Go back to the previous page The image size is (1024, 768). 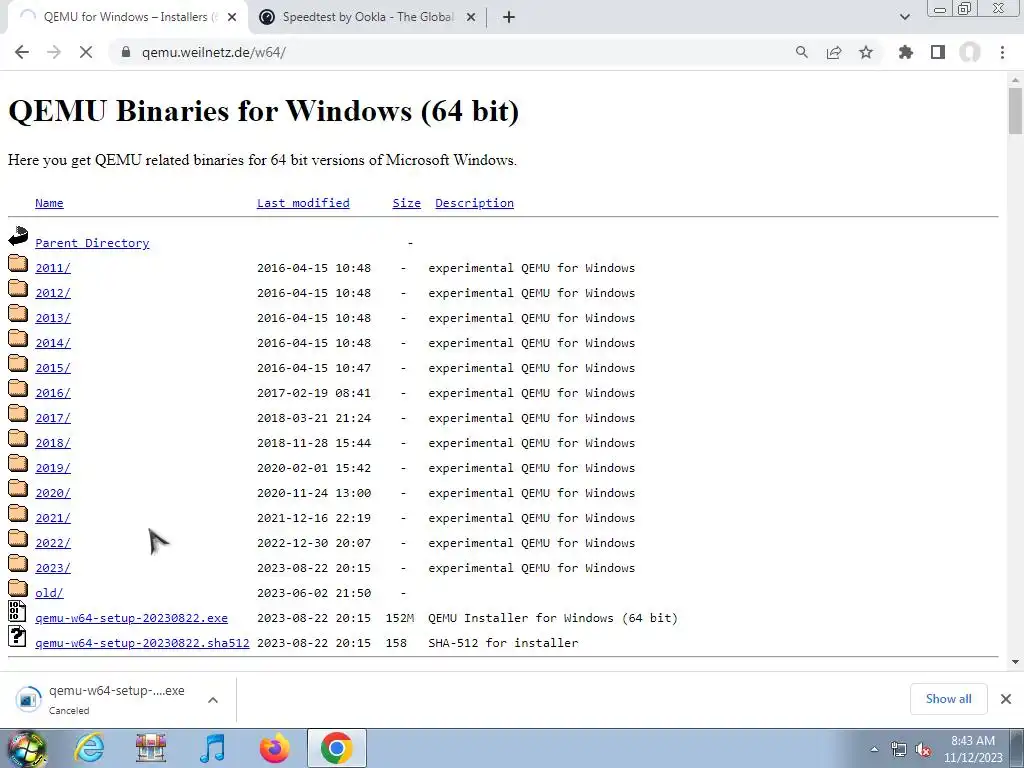coord(22,52)
